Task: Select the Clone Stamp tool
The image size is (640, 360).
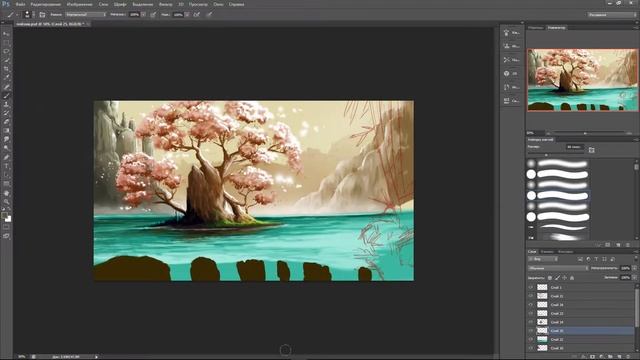Action: tap(6, 104)
